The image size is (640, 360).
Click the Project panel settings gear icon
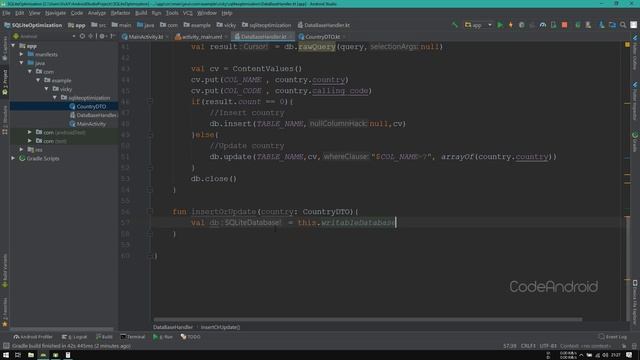tap(102, 36)
